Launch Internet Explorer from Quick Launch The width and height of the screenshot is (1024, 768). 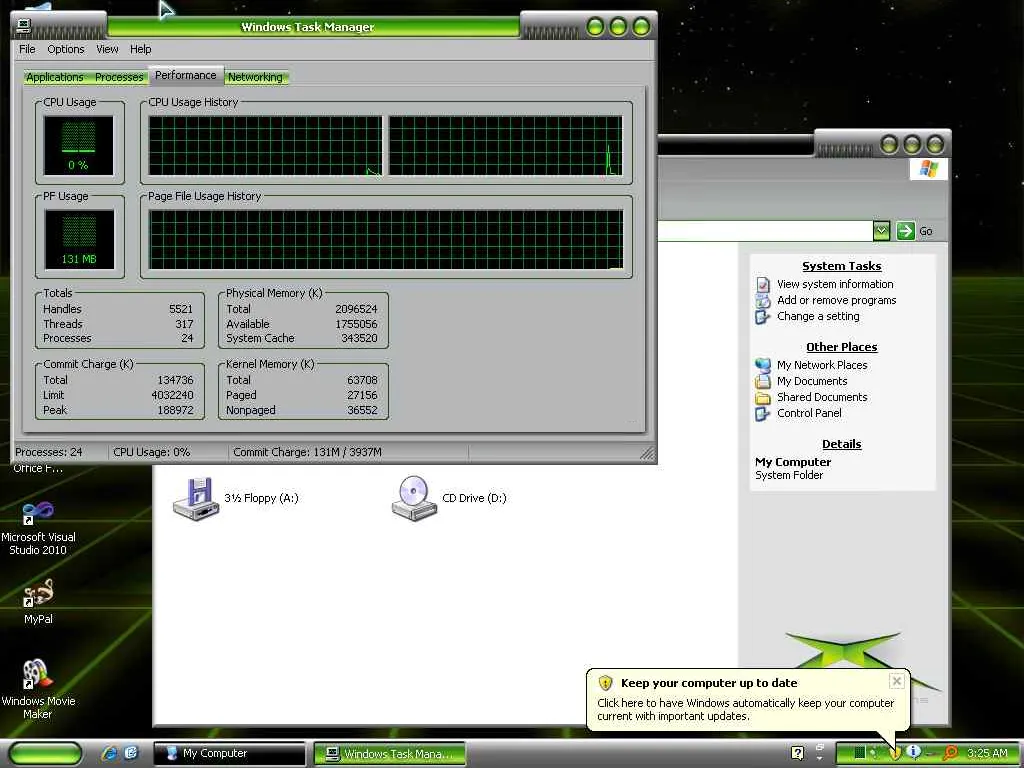[x=109, y=754]
